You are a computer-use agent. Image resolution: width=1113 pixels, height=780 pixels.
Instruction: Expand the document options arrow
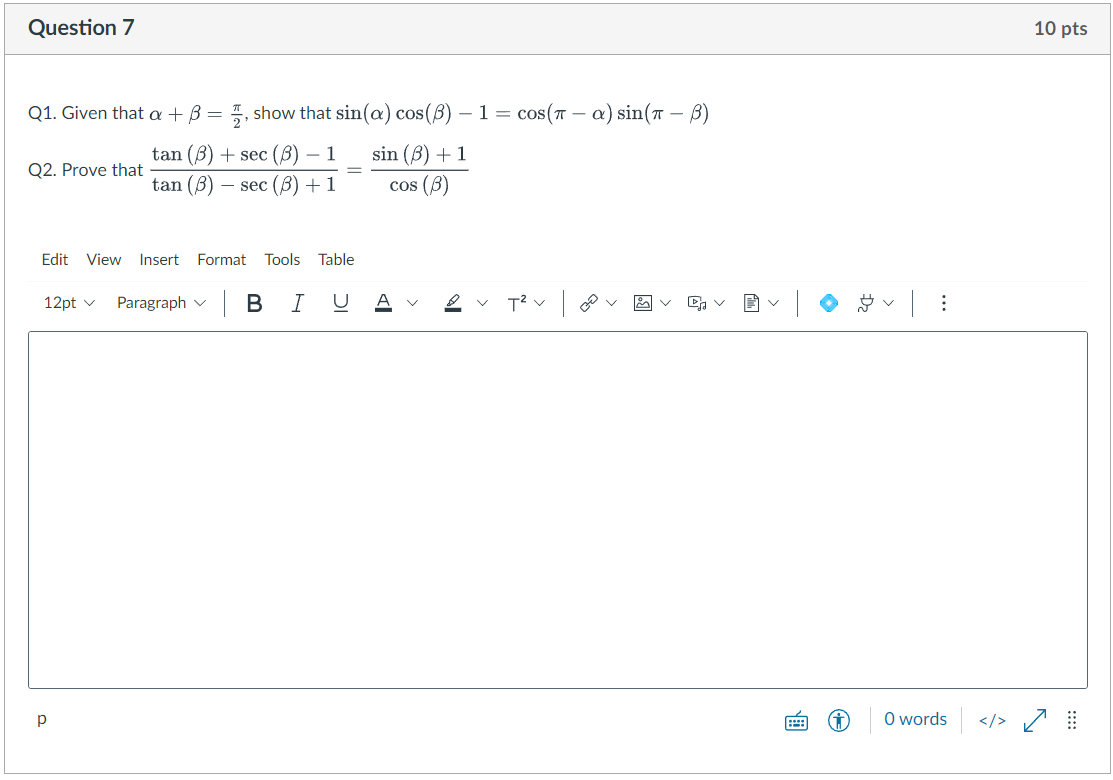[774, 303]
